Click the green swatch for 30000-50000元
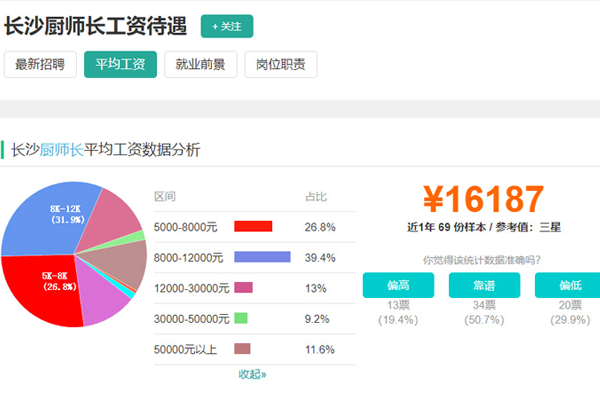The image size is (600, 400). pyautogui.click(x=240, y=318)
